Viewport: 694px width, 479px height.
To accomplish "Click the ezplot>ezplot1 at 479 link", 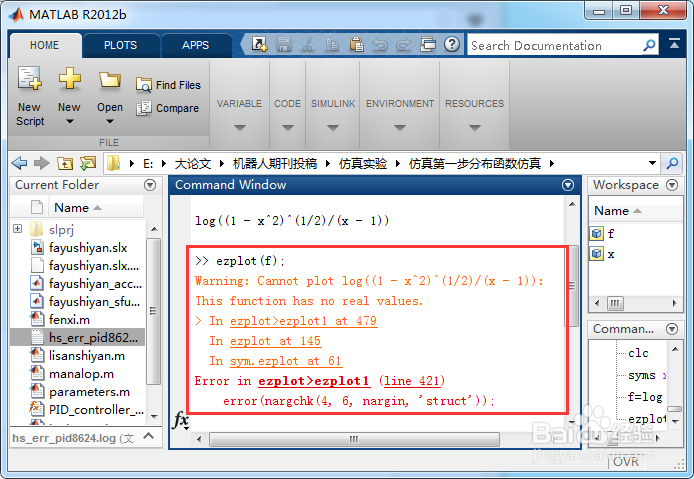I will point(303,321).
